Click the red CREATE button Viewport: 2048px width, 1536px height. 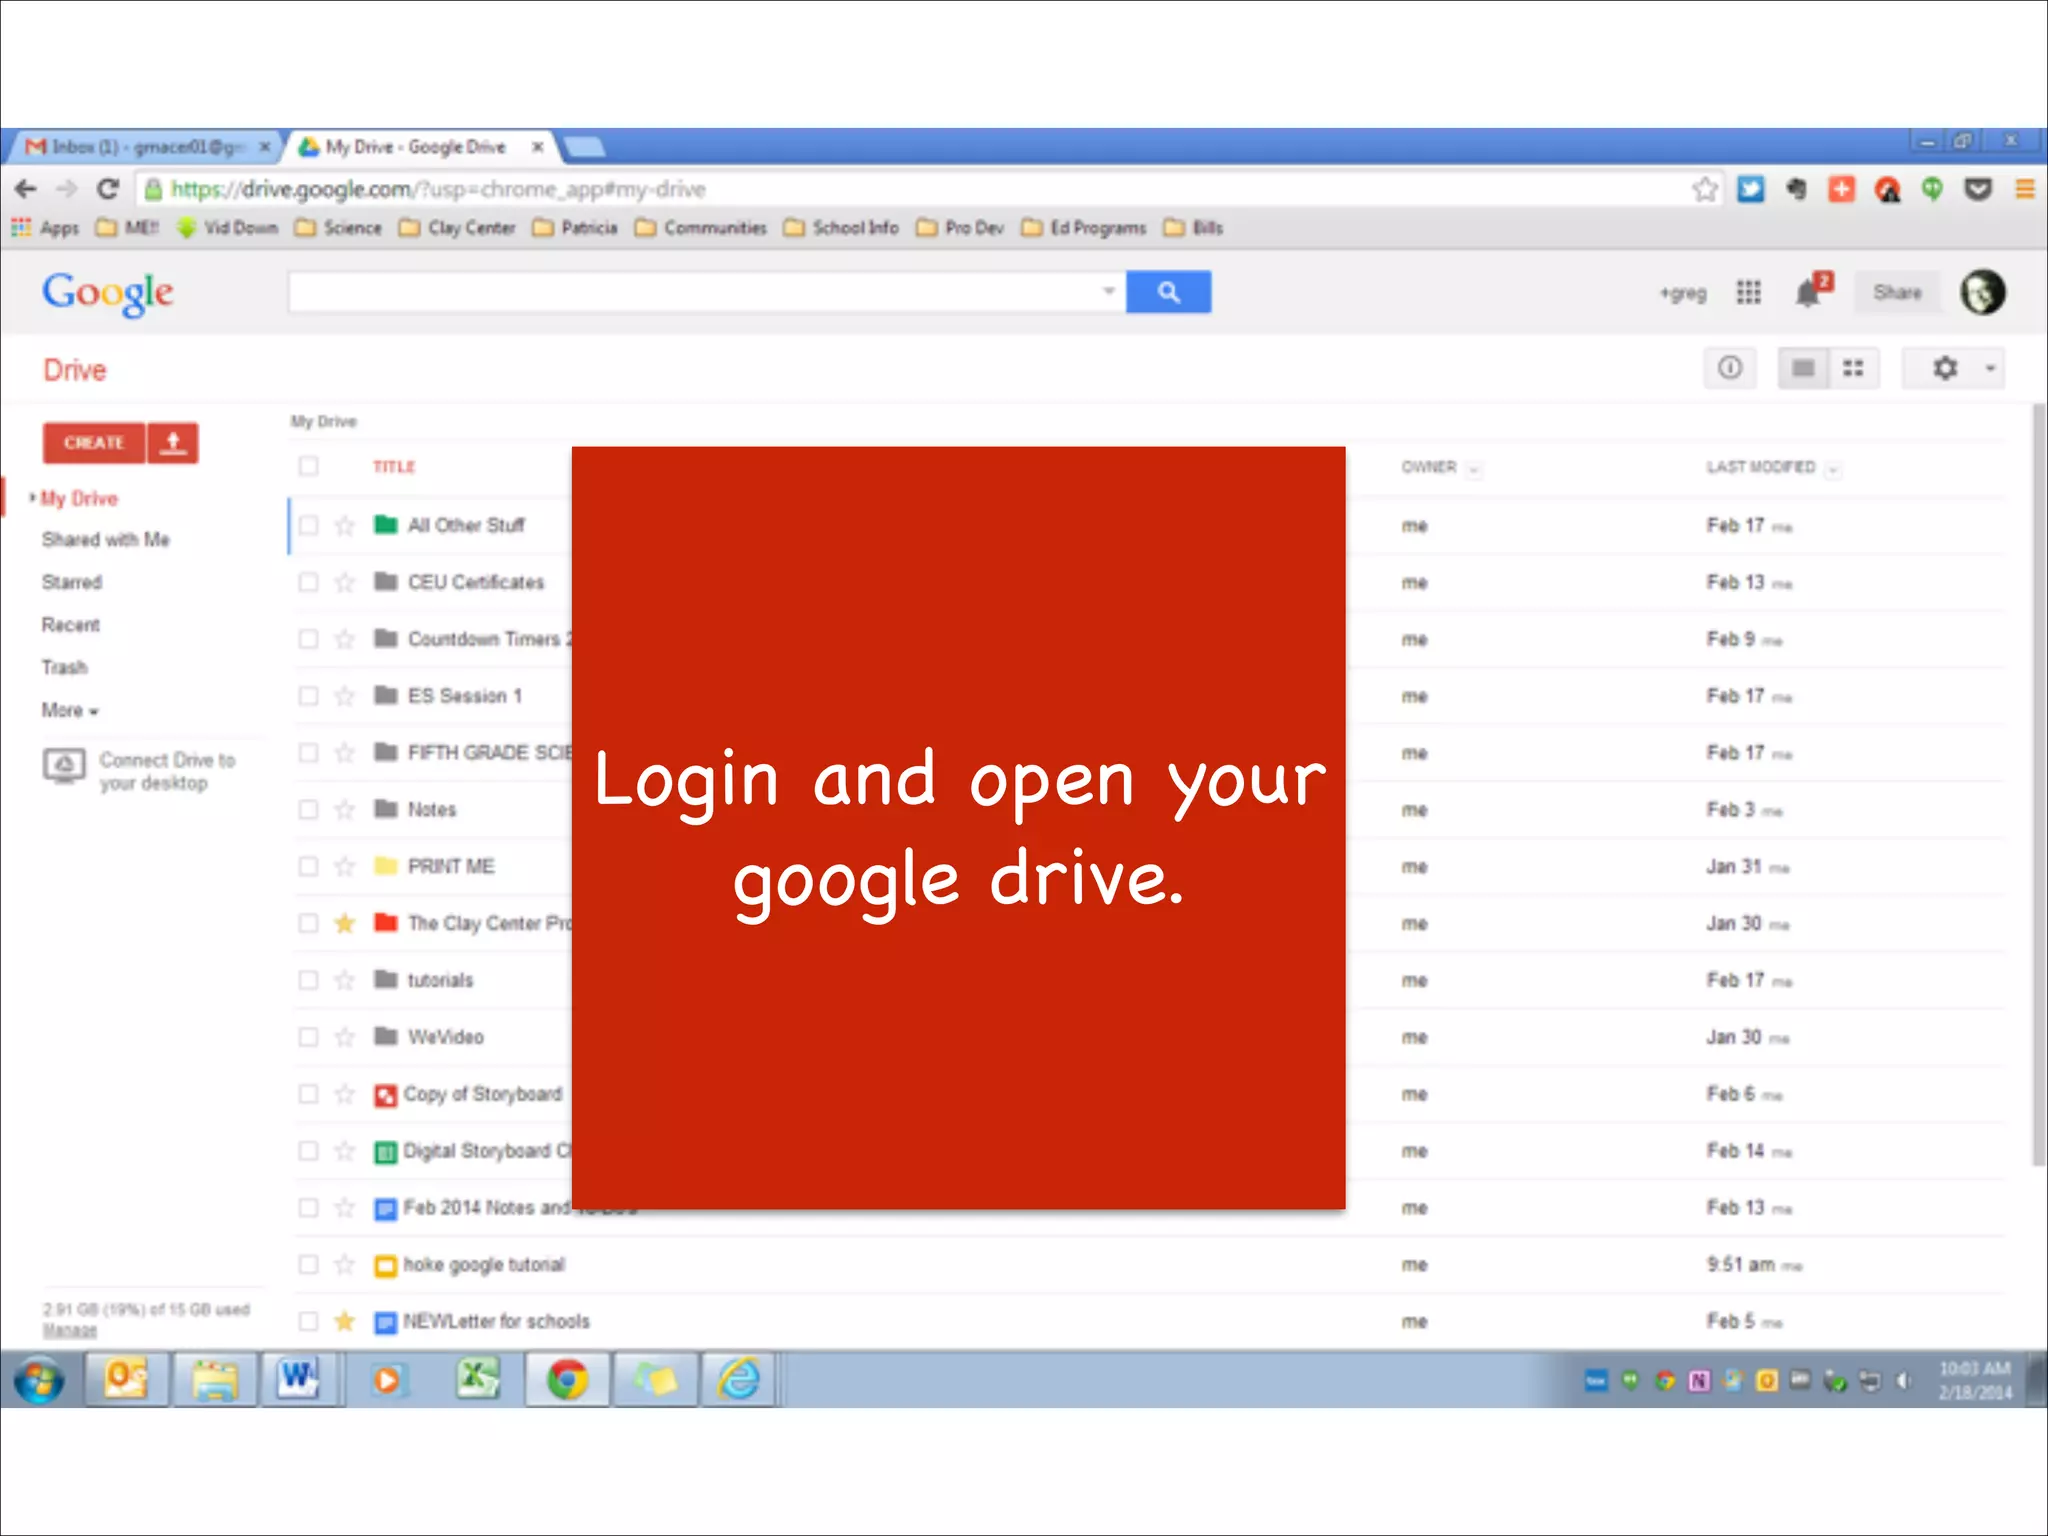click(x=94, y=443)
